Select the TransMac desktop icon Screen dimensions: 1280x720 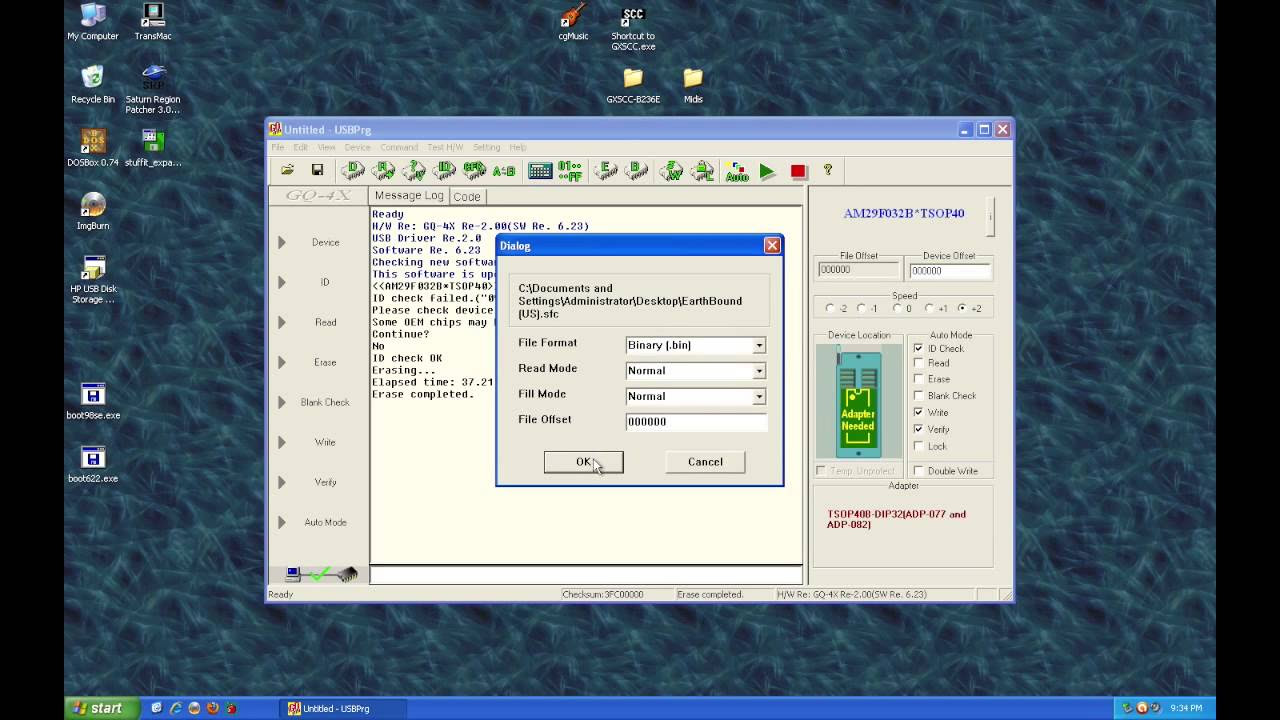point(153,22)
